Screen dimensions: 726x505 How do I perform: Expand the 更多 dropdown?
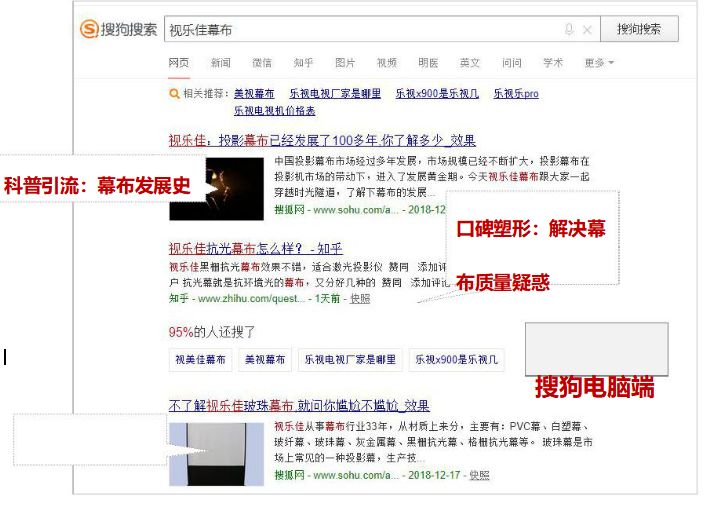tap(599, 62)
